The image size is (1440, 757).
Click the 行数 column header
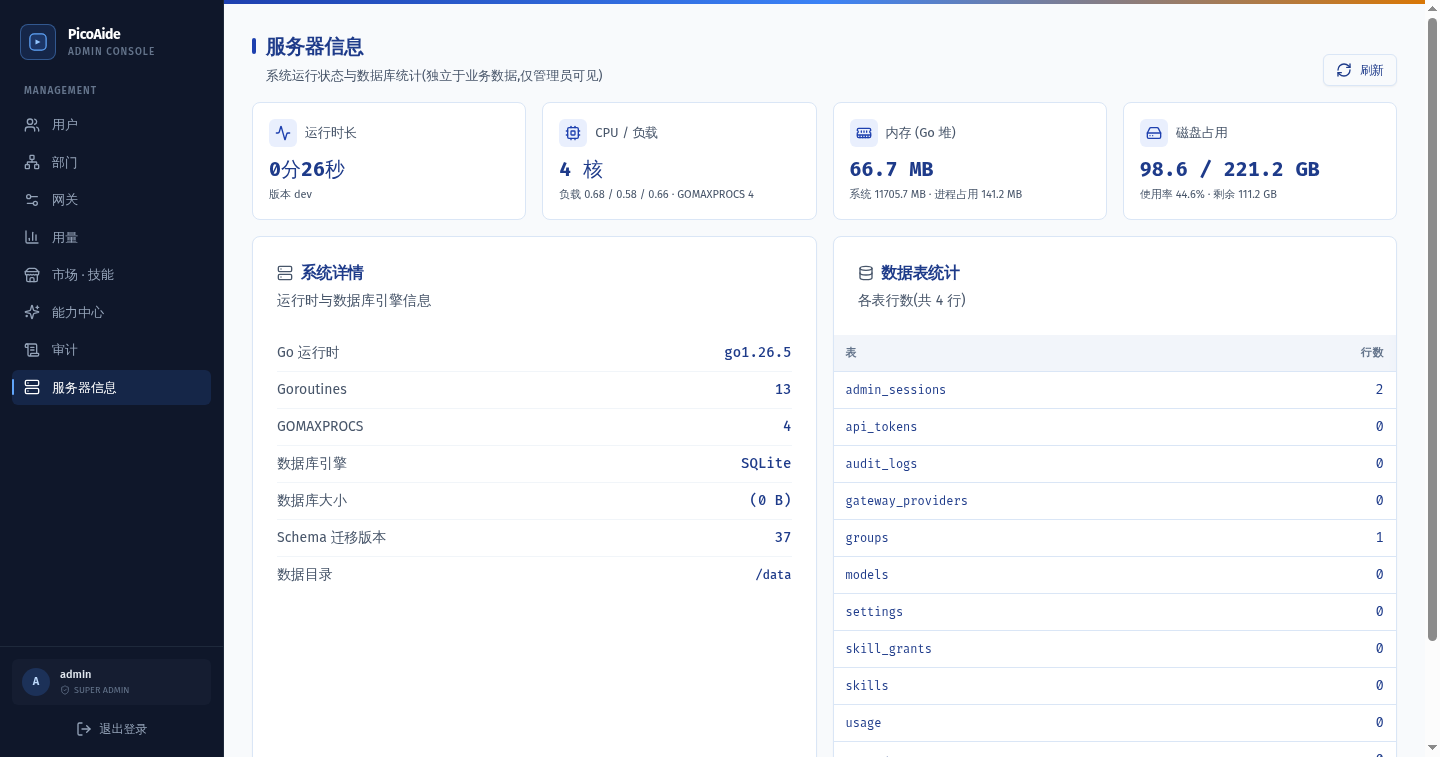(x=1372, y=353)
